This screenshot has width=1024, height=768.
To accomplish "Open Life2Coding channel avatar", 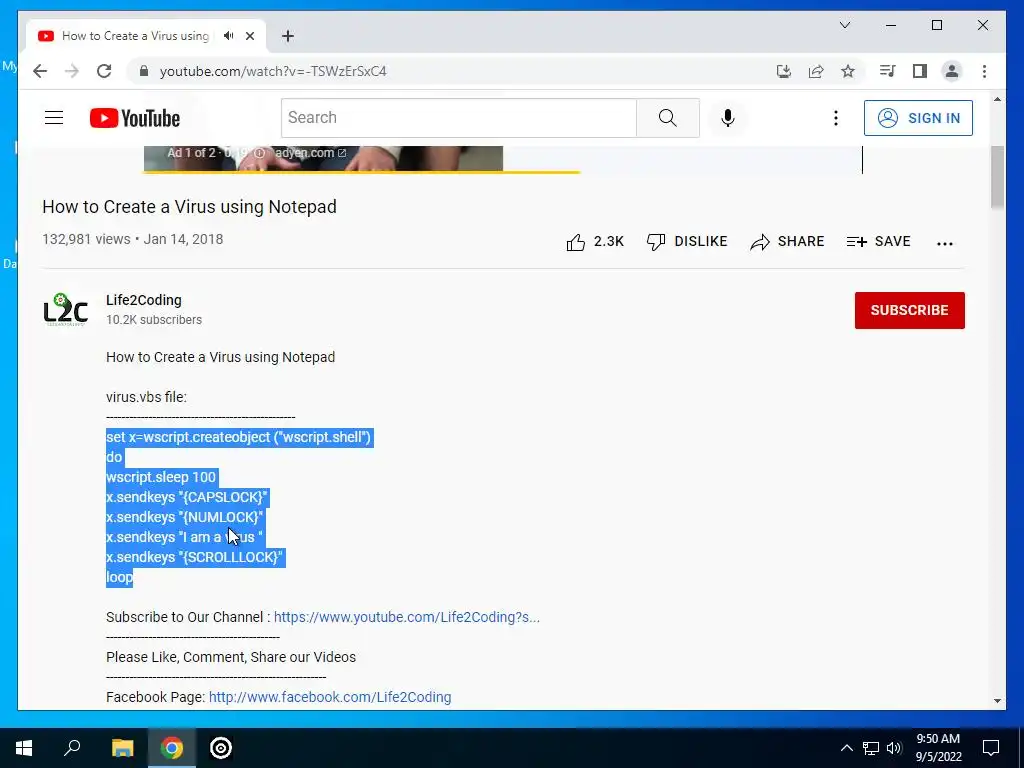I will click(x=65, y=310).
